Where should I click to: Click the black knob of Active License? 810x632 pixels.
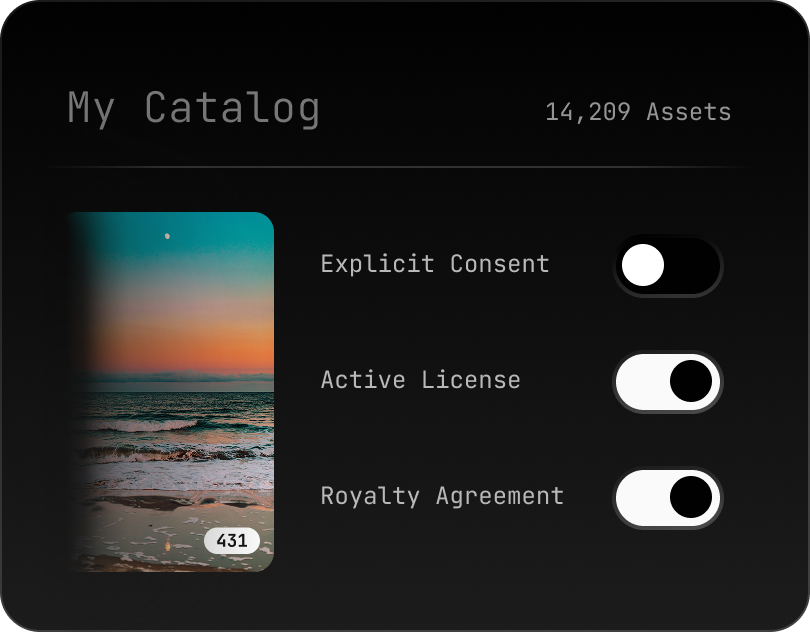(691, 382)
